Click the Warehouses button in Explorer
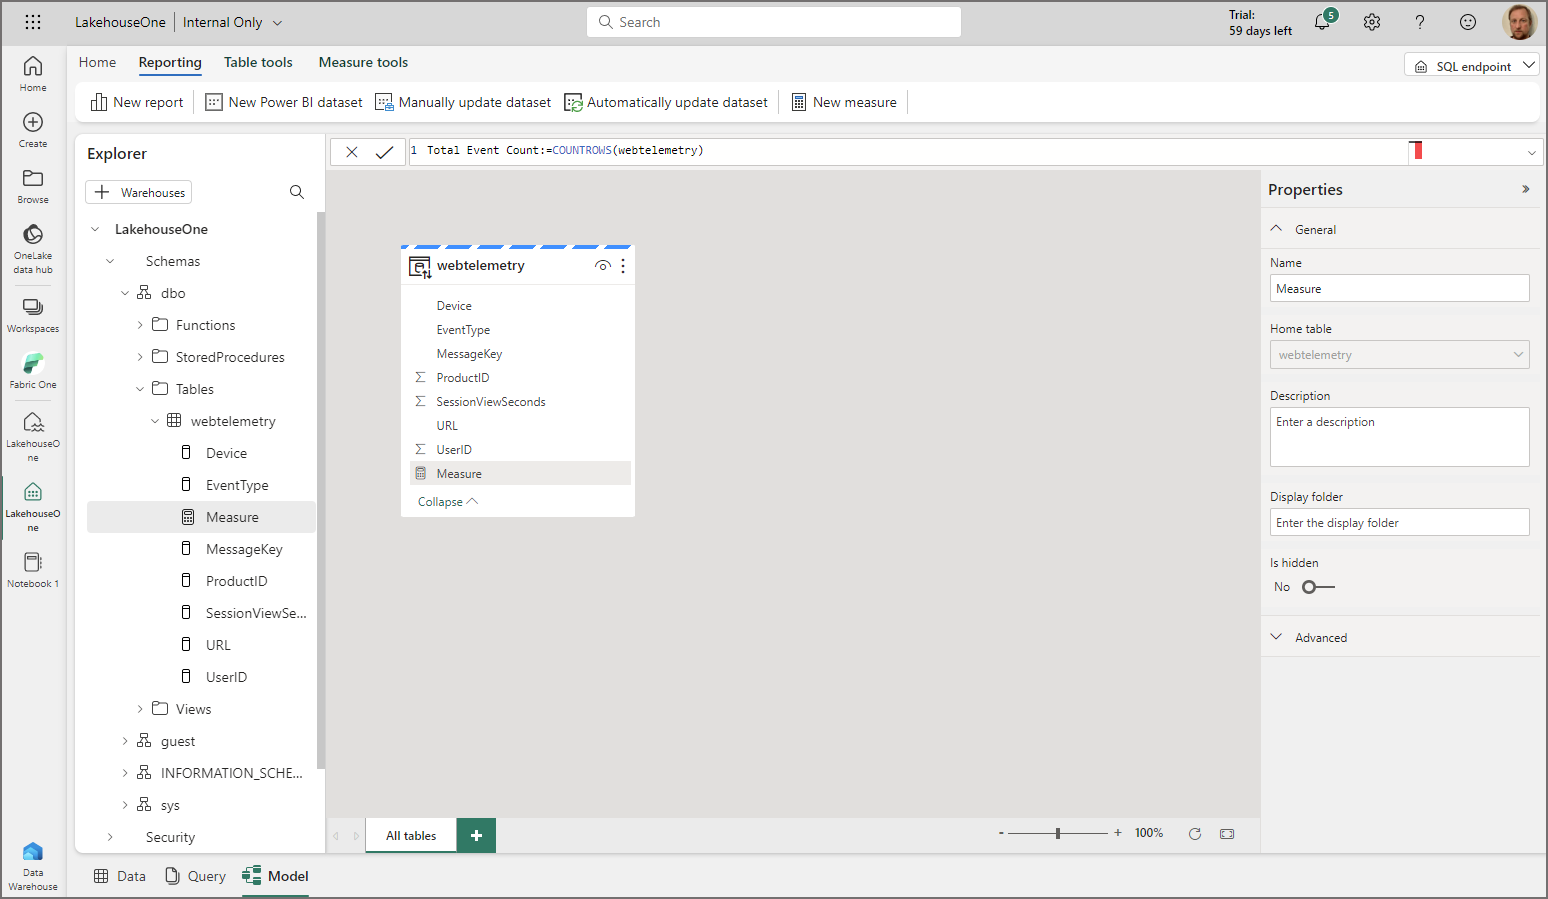 138,192
